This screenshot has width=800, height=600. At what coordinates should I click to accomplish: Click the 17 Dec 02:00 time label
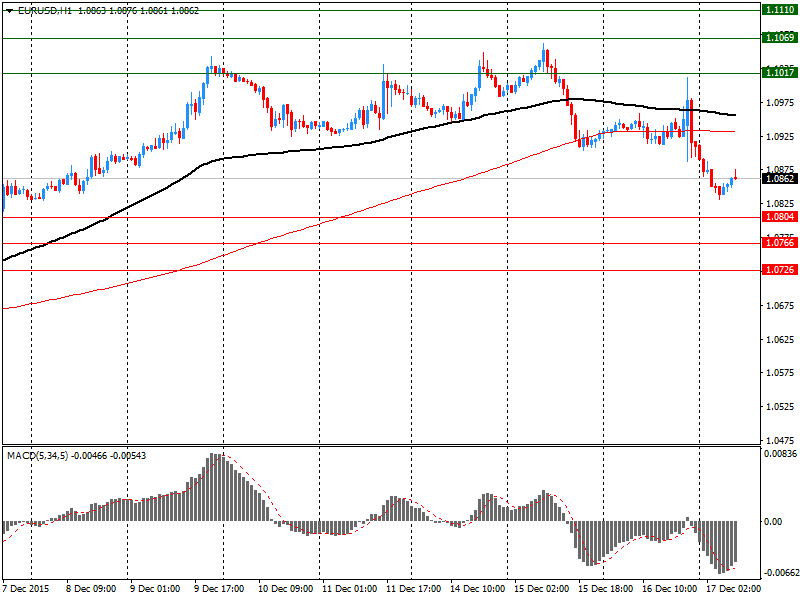734,589
